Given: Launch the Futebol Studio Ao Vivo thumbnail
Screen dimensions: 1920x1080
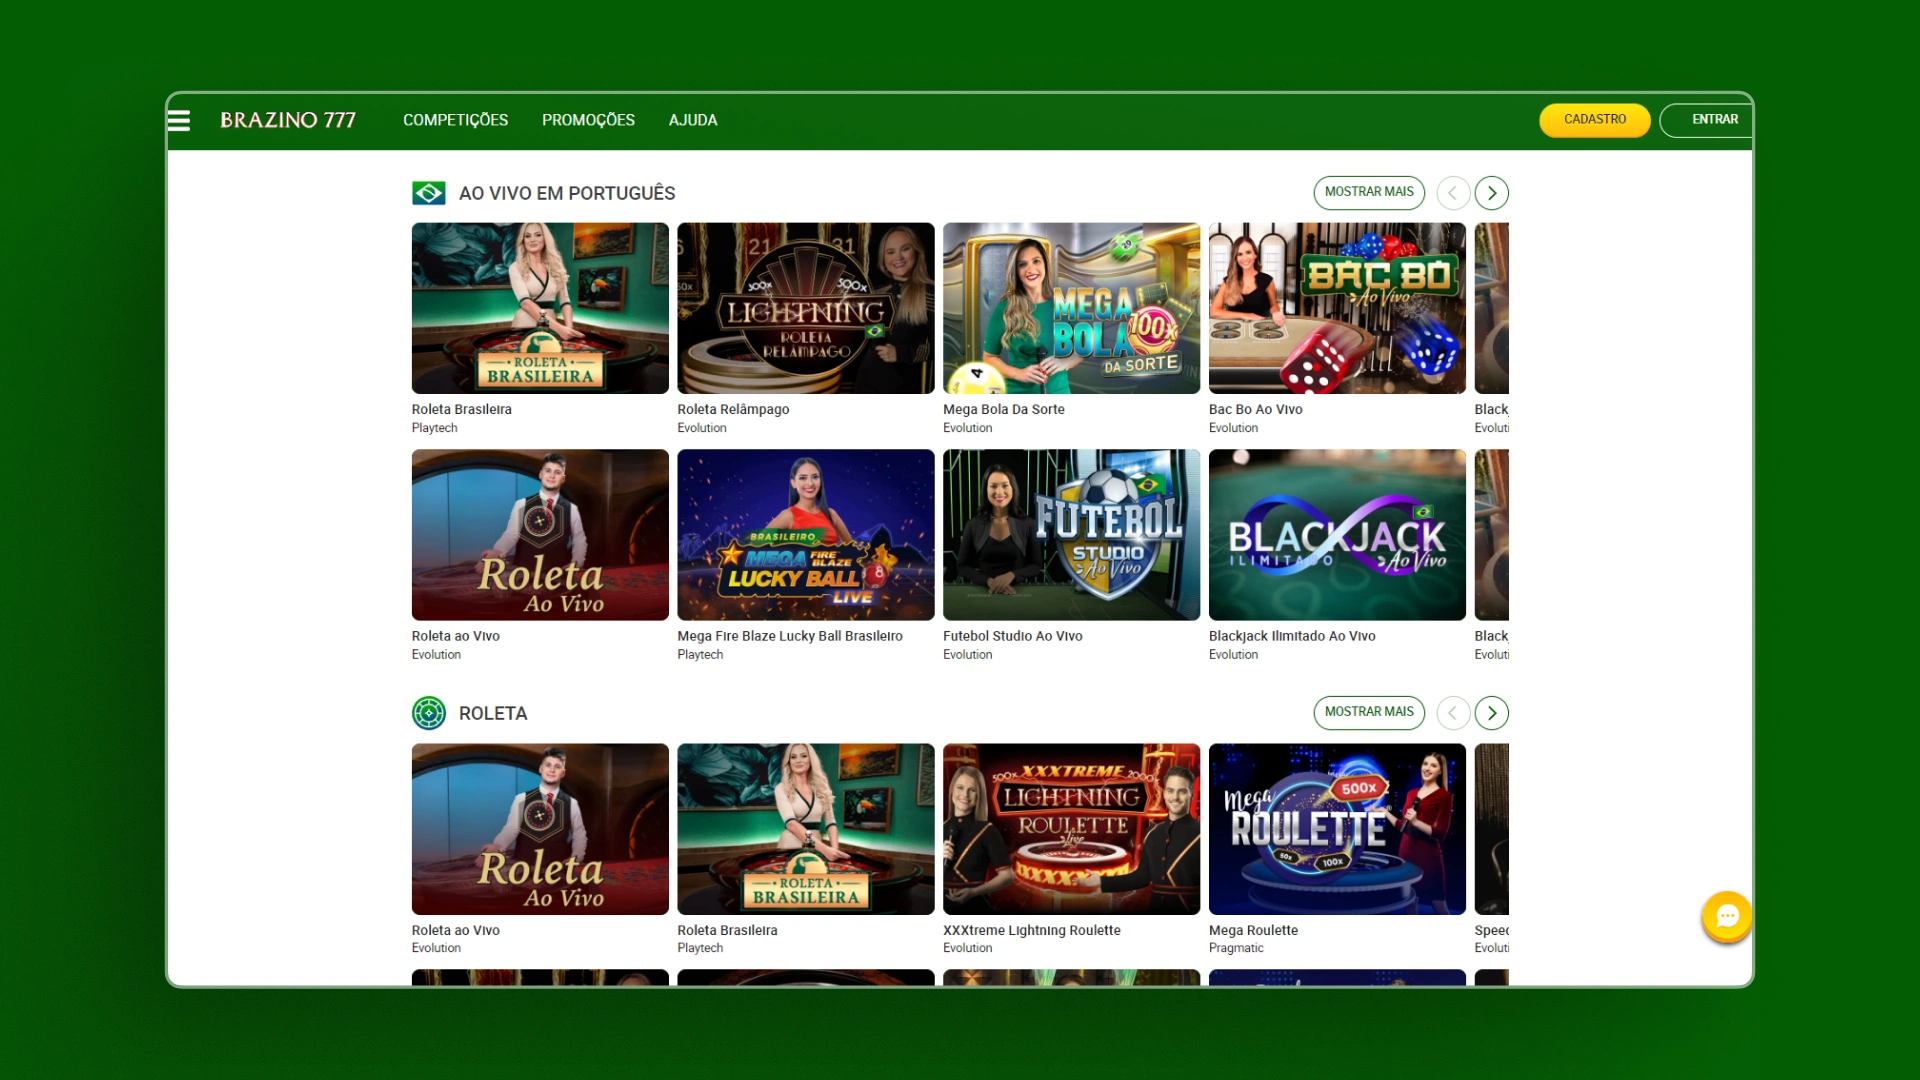Looking at the screenshot, I should pos(1071,535).
